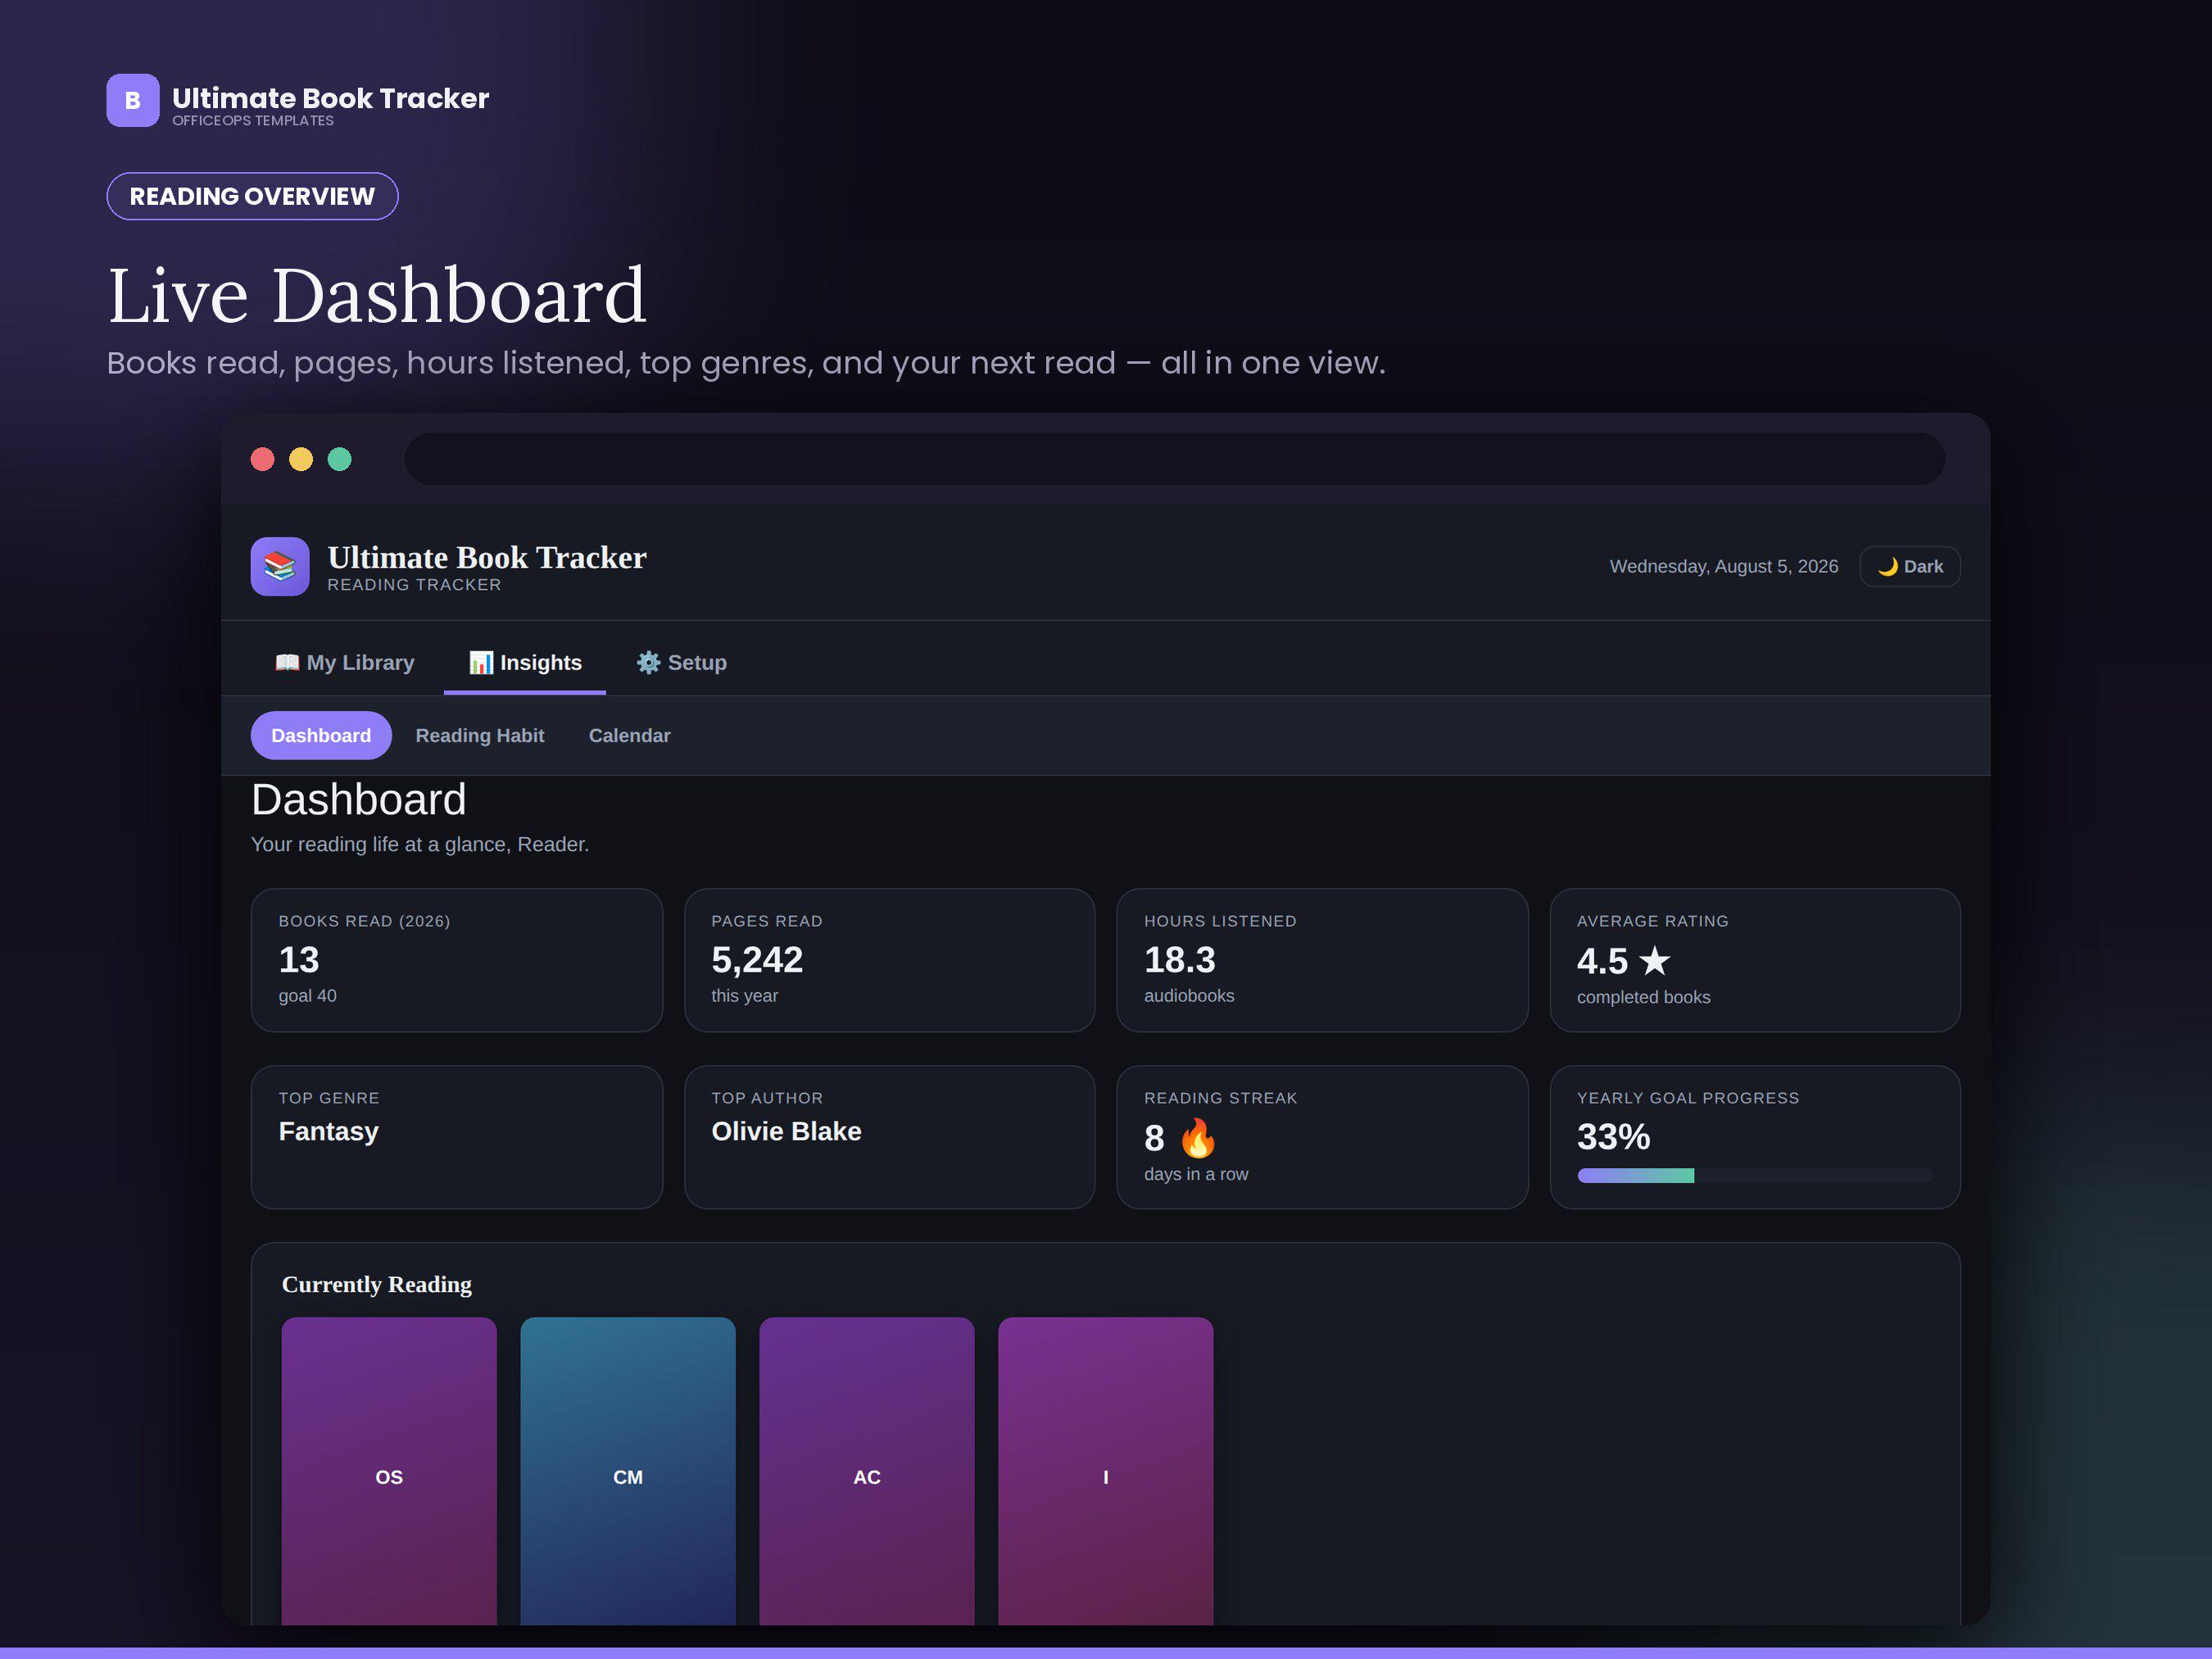This screenshot has height=1659, width=2212.
Task: Click the Books Read 13 value
Action: [299, 960]
